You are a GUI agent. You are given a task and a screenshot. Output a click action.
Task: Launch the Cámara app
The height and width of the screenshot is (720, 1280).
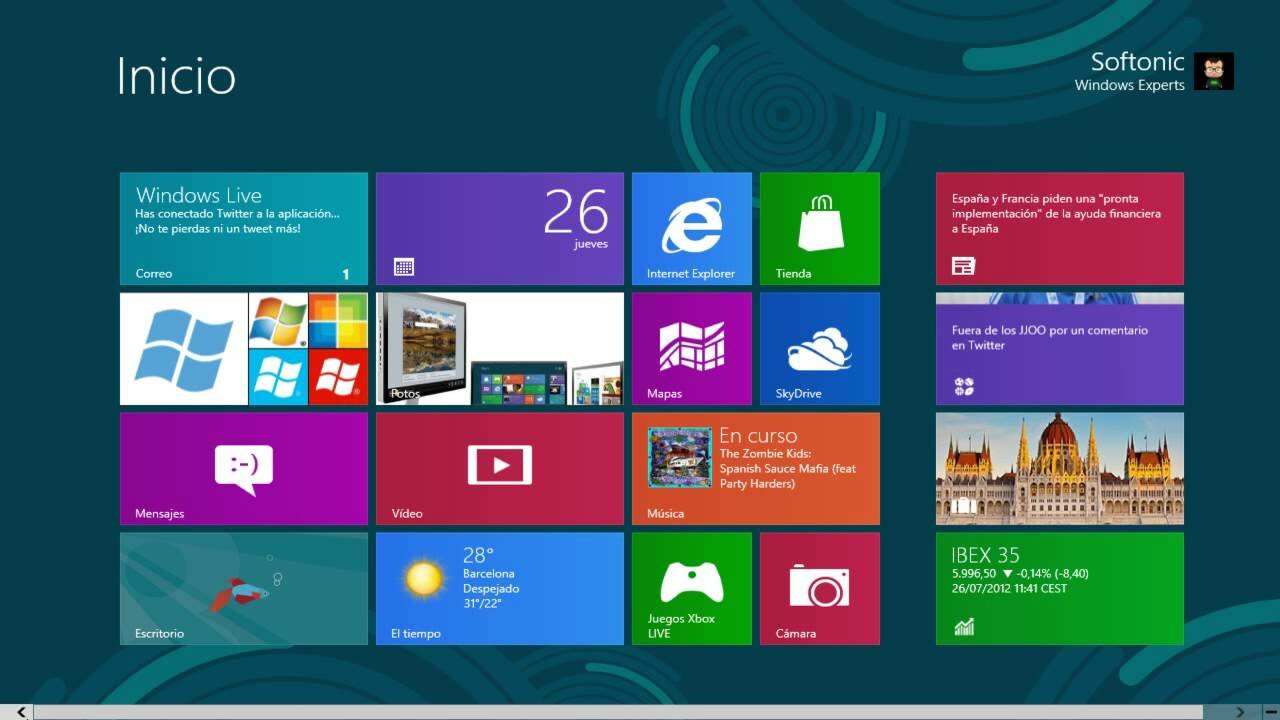coord(819,588)
